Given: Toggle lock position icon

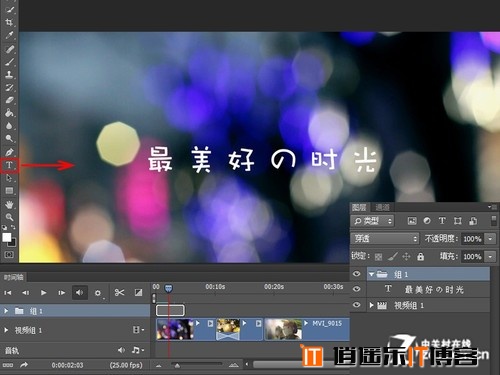Looking at the screenshot, I should pyautogui.click(x=406, y=256).
